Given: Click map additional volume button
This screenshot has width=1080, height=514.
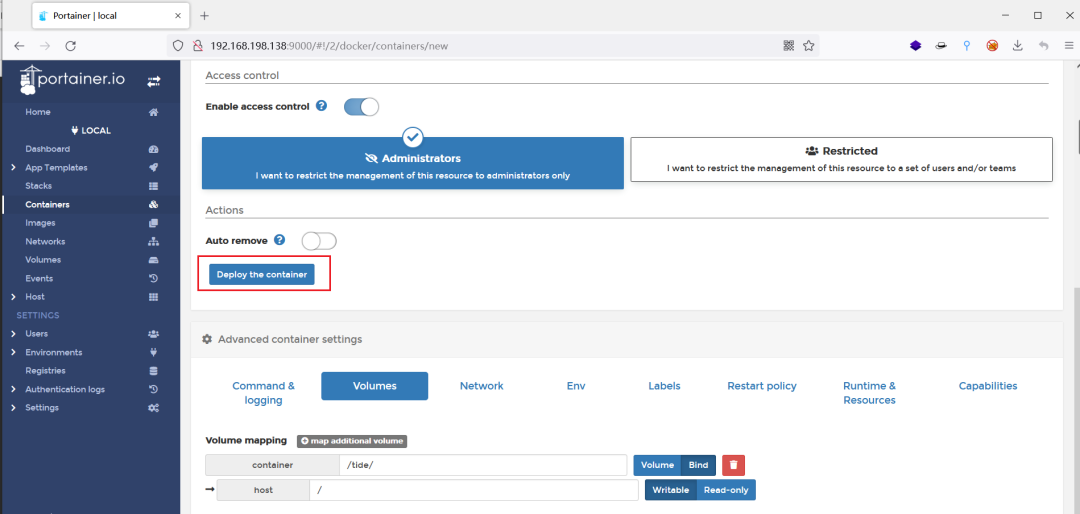Looking at the screenshot, I should 352,441.
